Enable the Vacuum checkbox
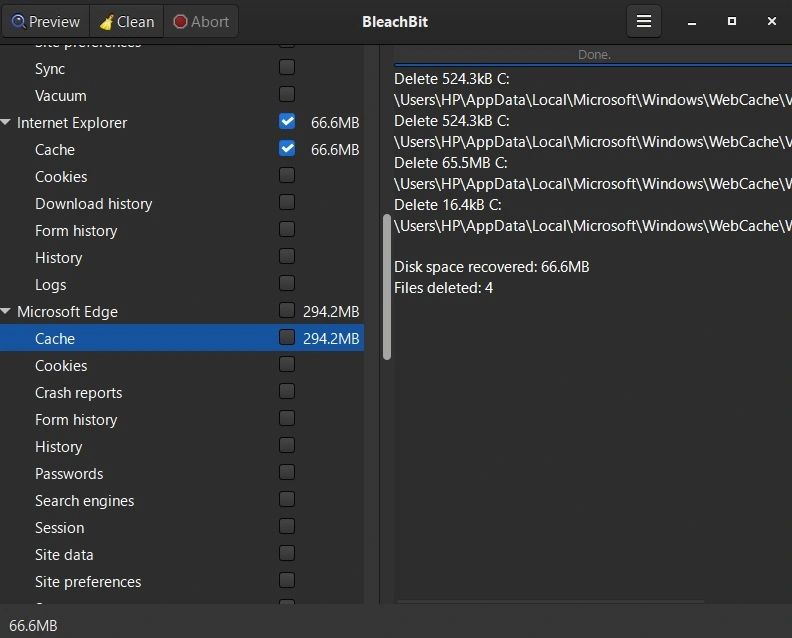The width and height of the screenshot is (792, 638). click(287, 94)
